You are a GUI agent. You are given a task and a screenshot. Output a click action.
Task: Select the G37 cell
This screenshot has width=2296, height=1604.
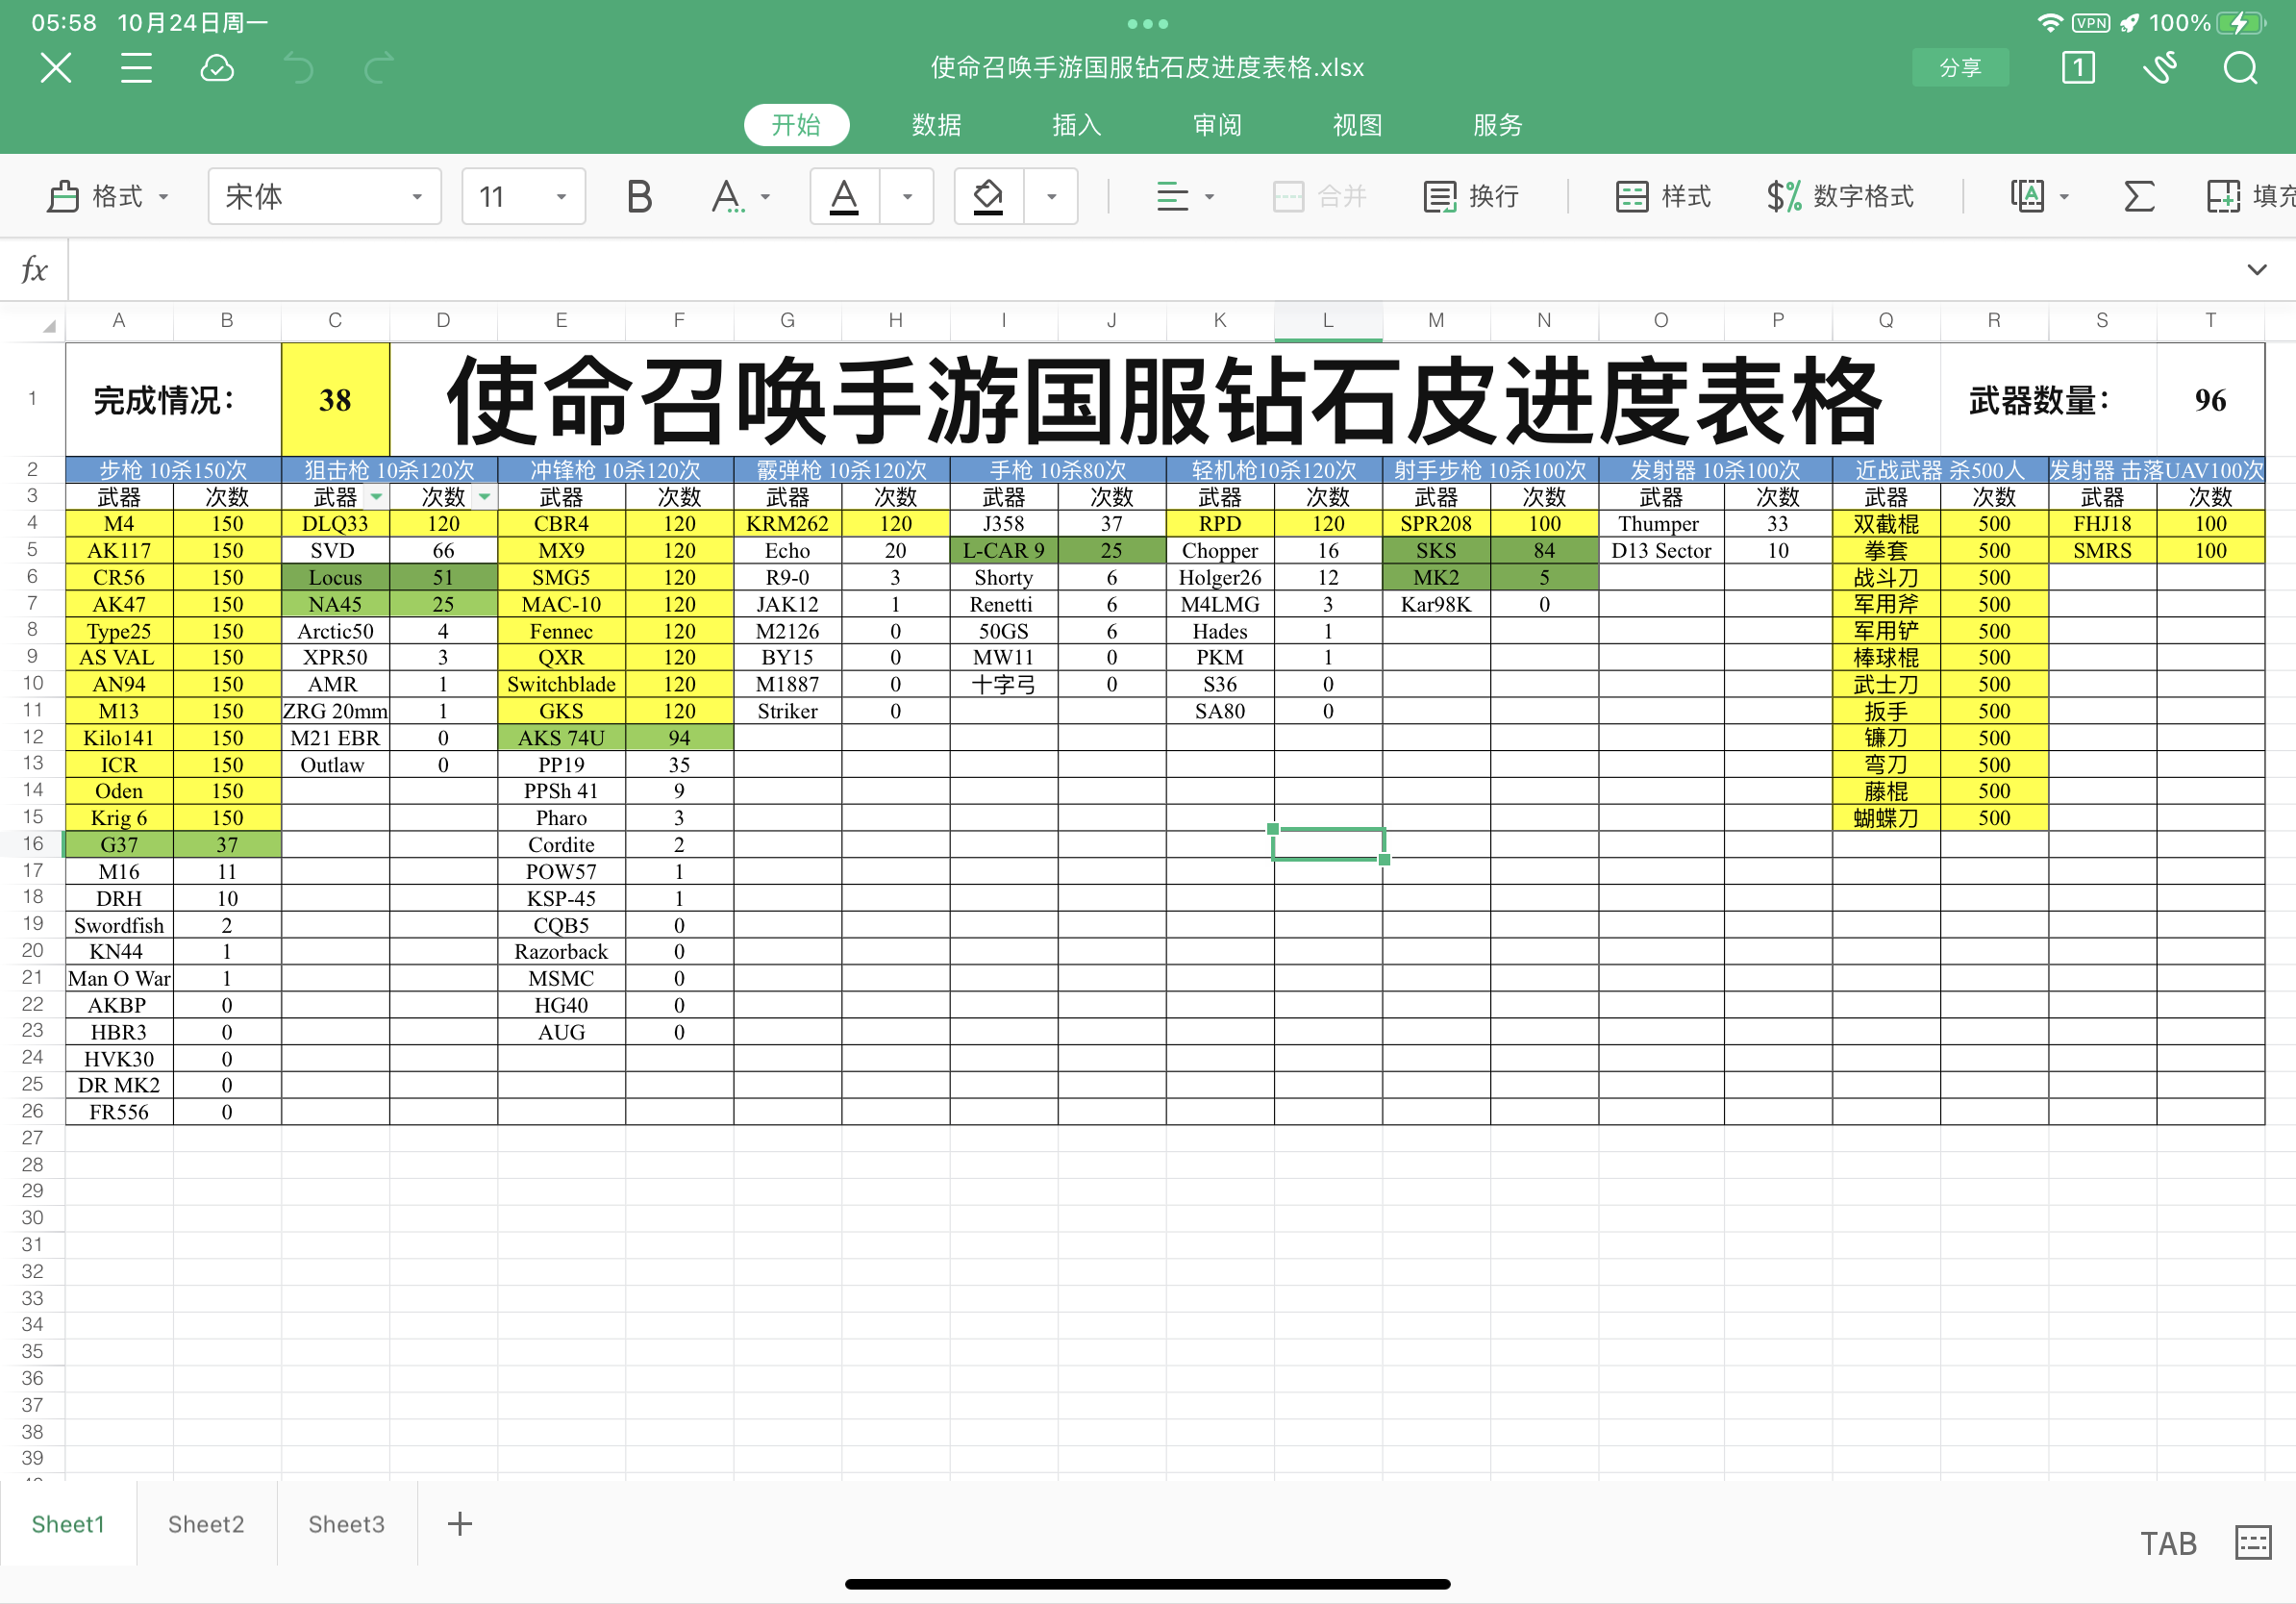click(119, 844)
